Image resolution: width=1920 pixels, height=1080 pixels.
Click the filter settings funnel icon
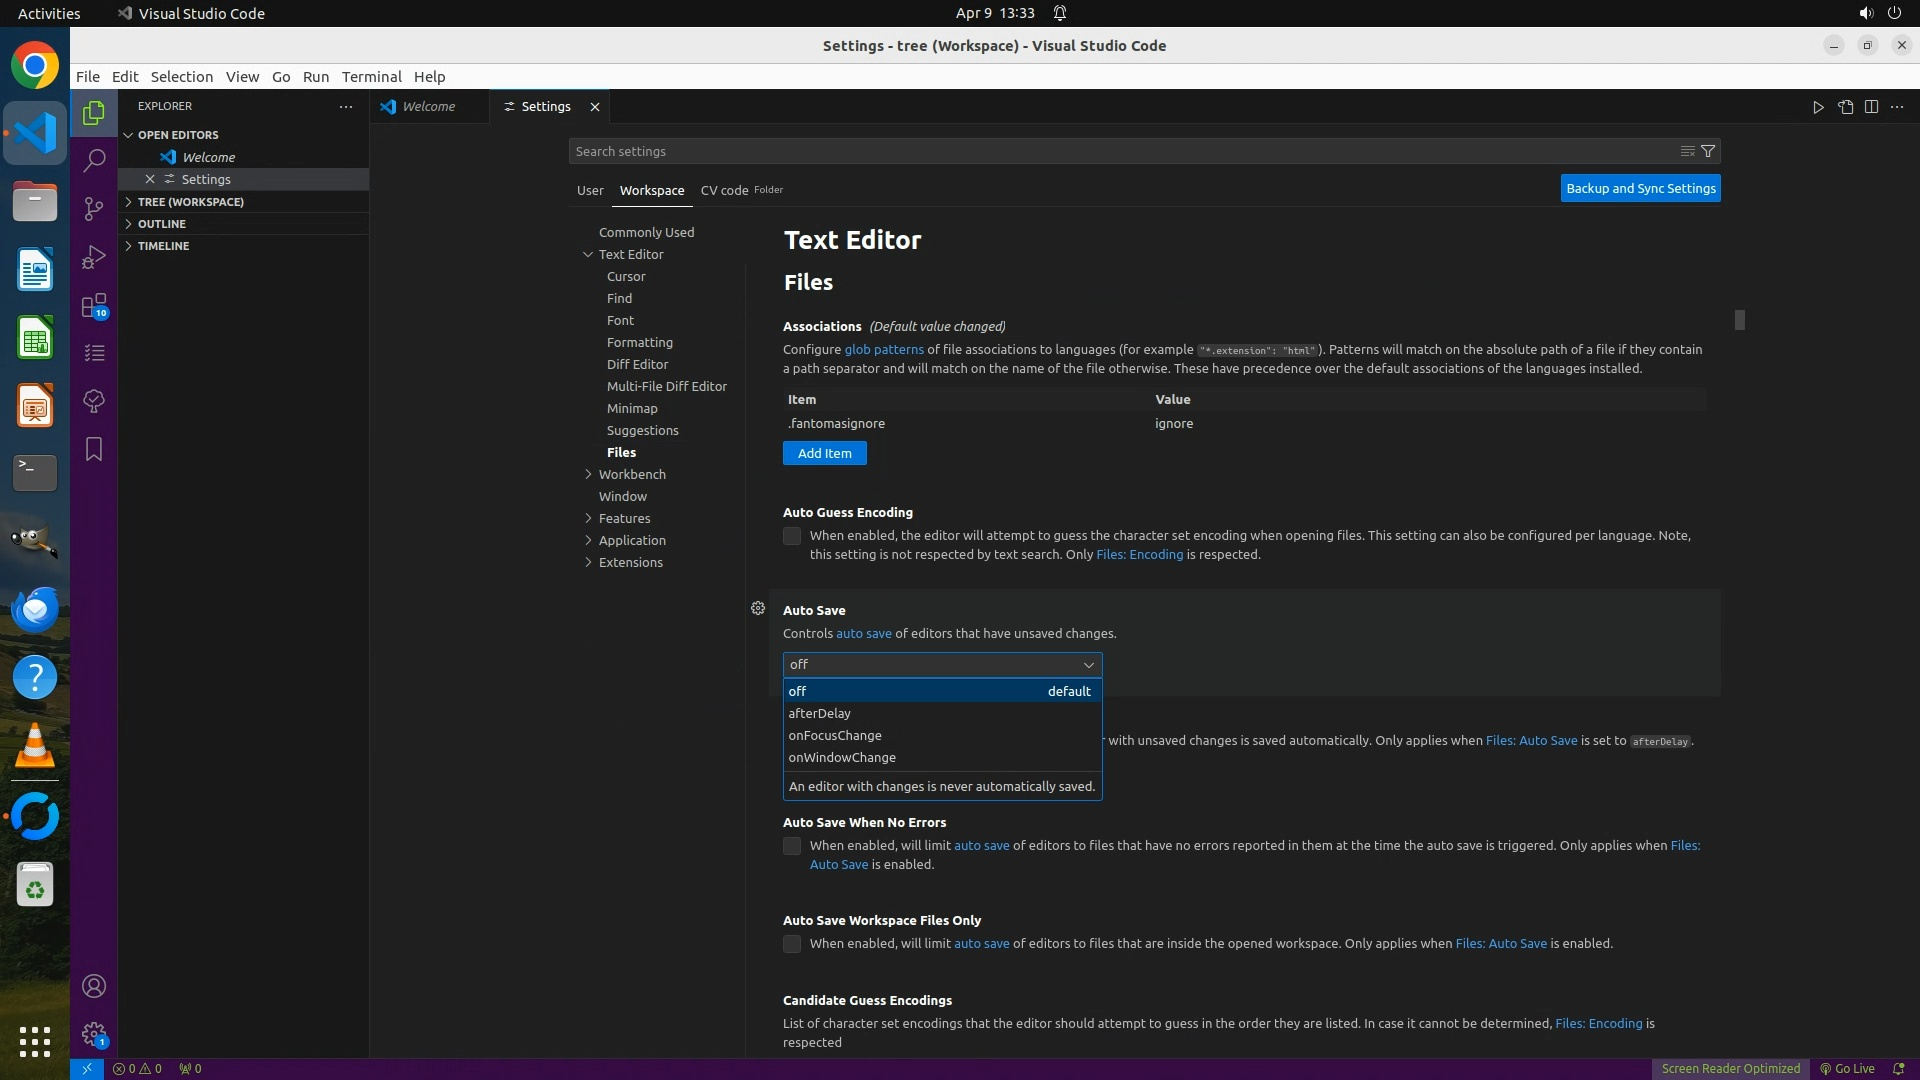[1708, 151]
